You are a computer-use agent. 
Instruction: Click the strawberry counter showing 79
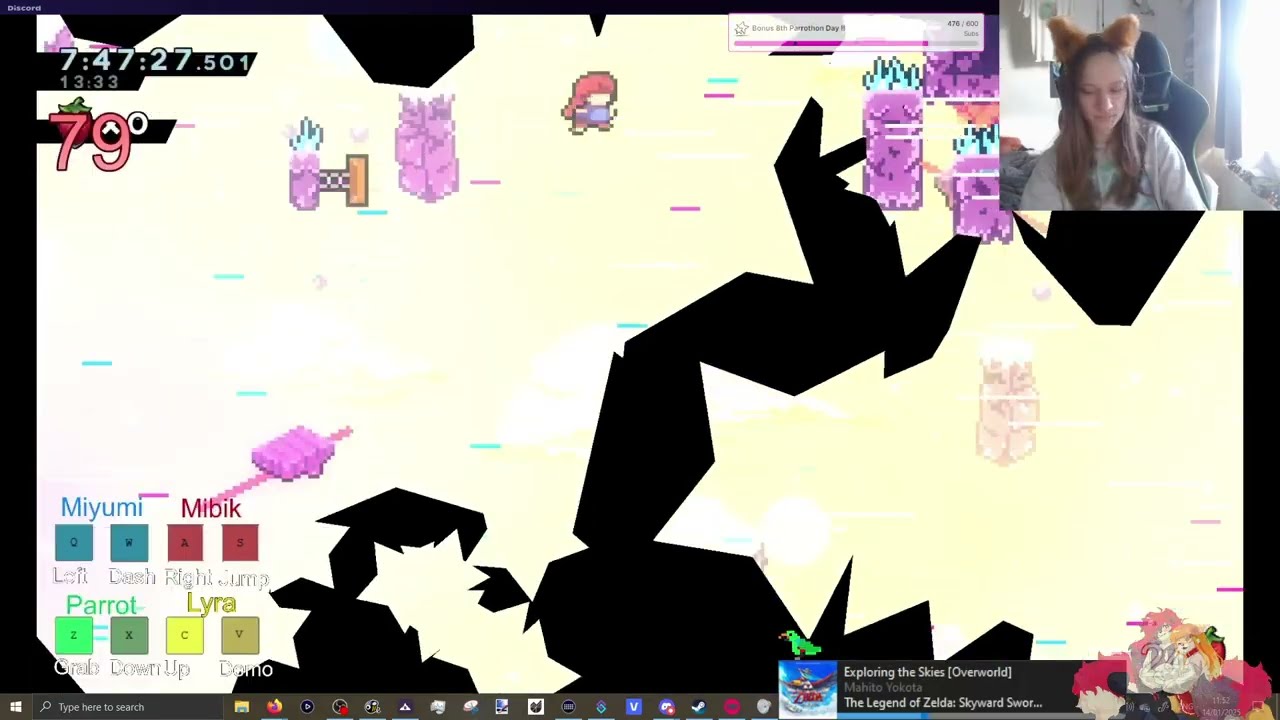click(100, 137)
